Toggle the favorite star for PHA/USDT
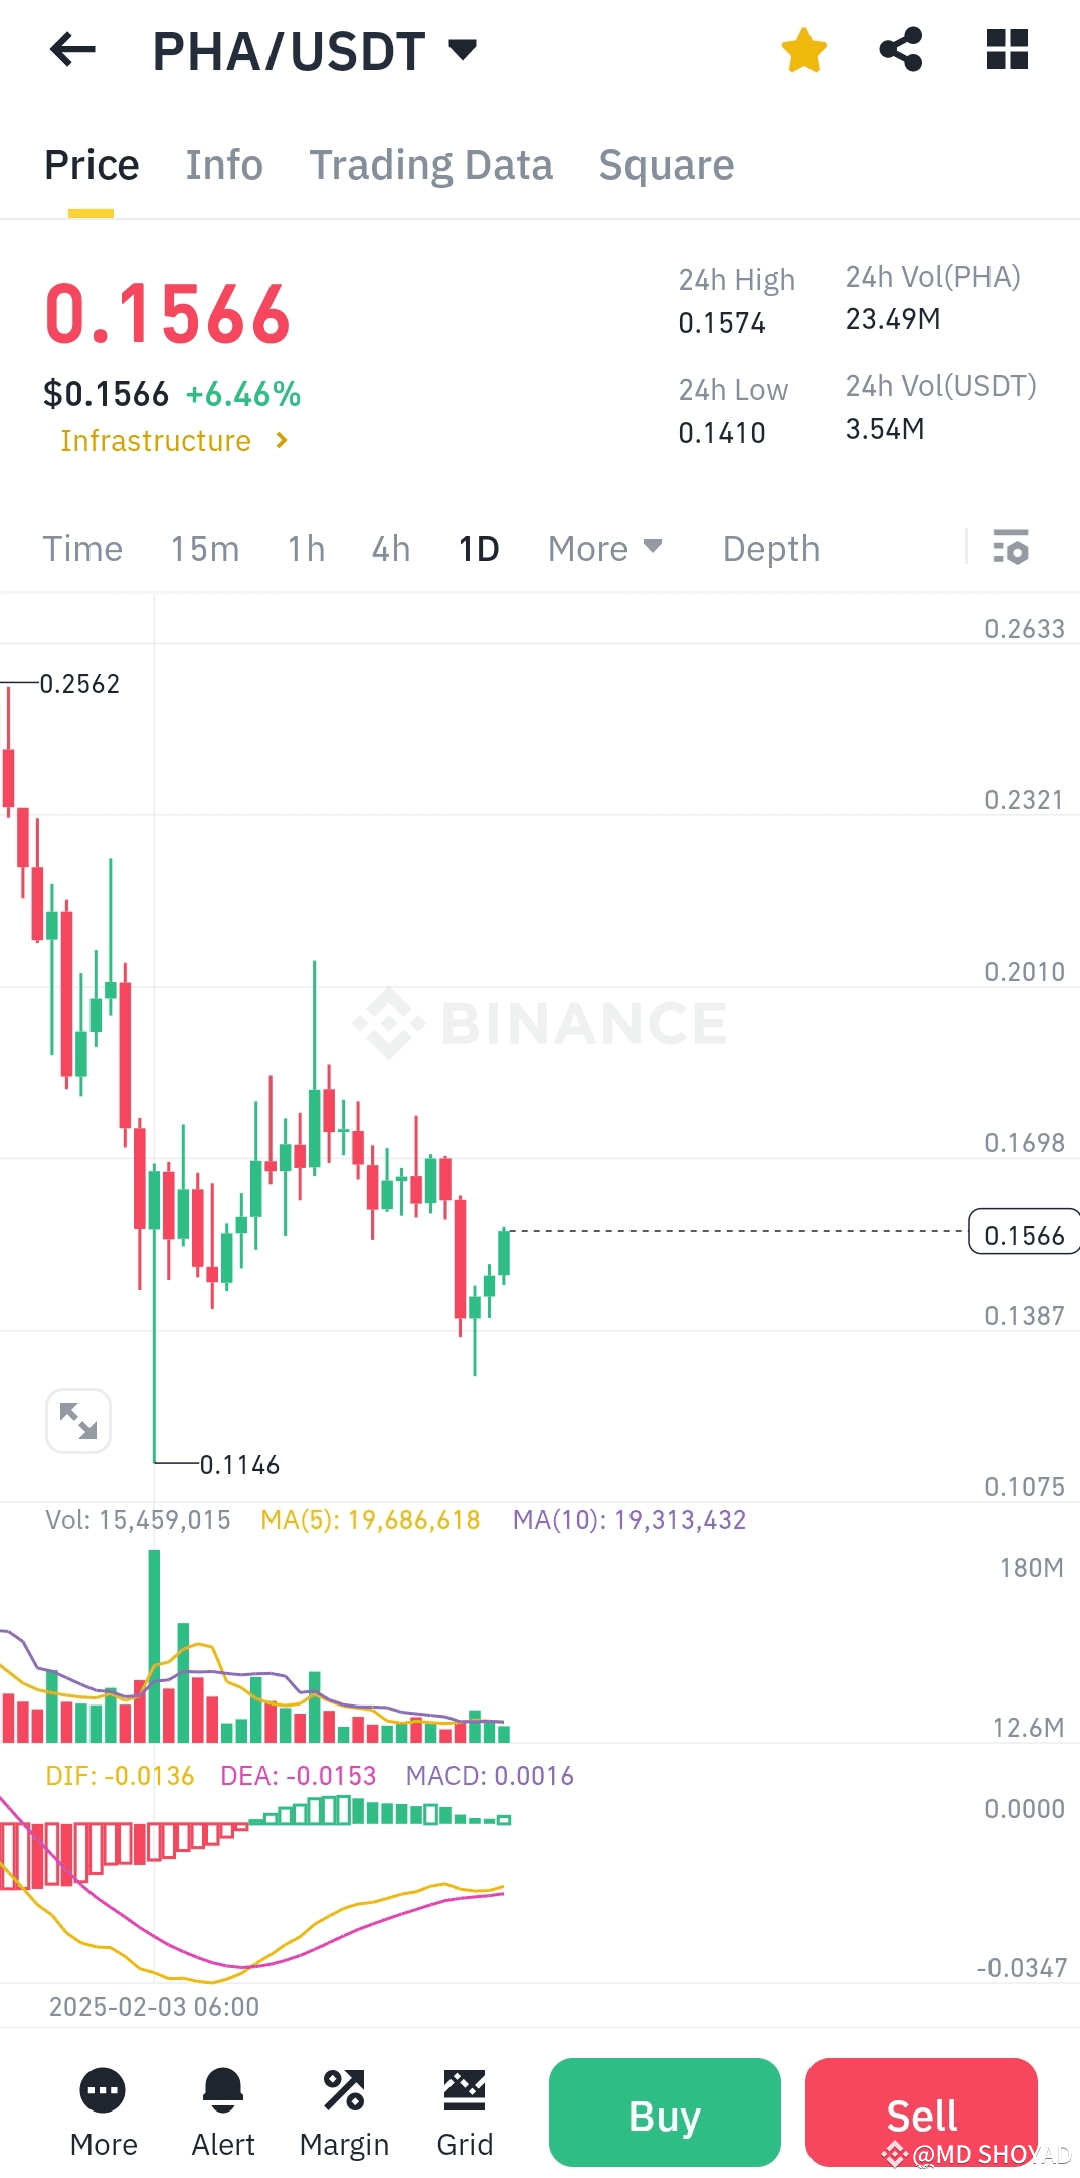1080x2178 pixels. pos(804,50)
